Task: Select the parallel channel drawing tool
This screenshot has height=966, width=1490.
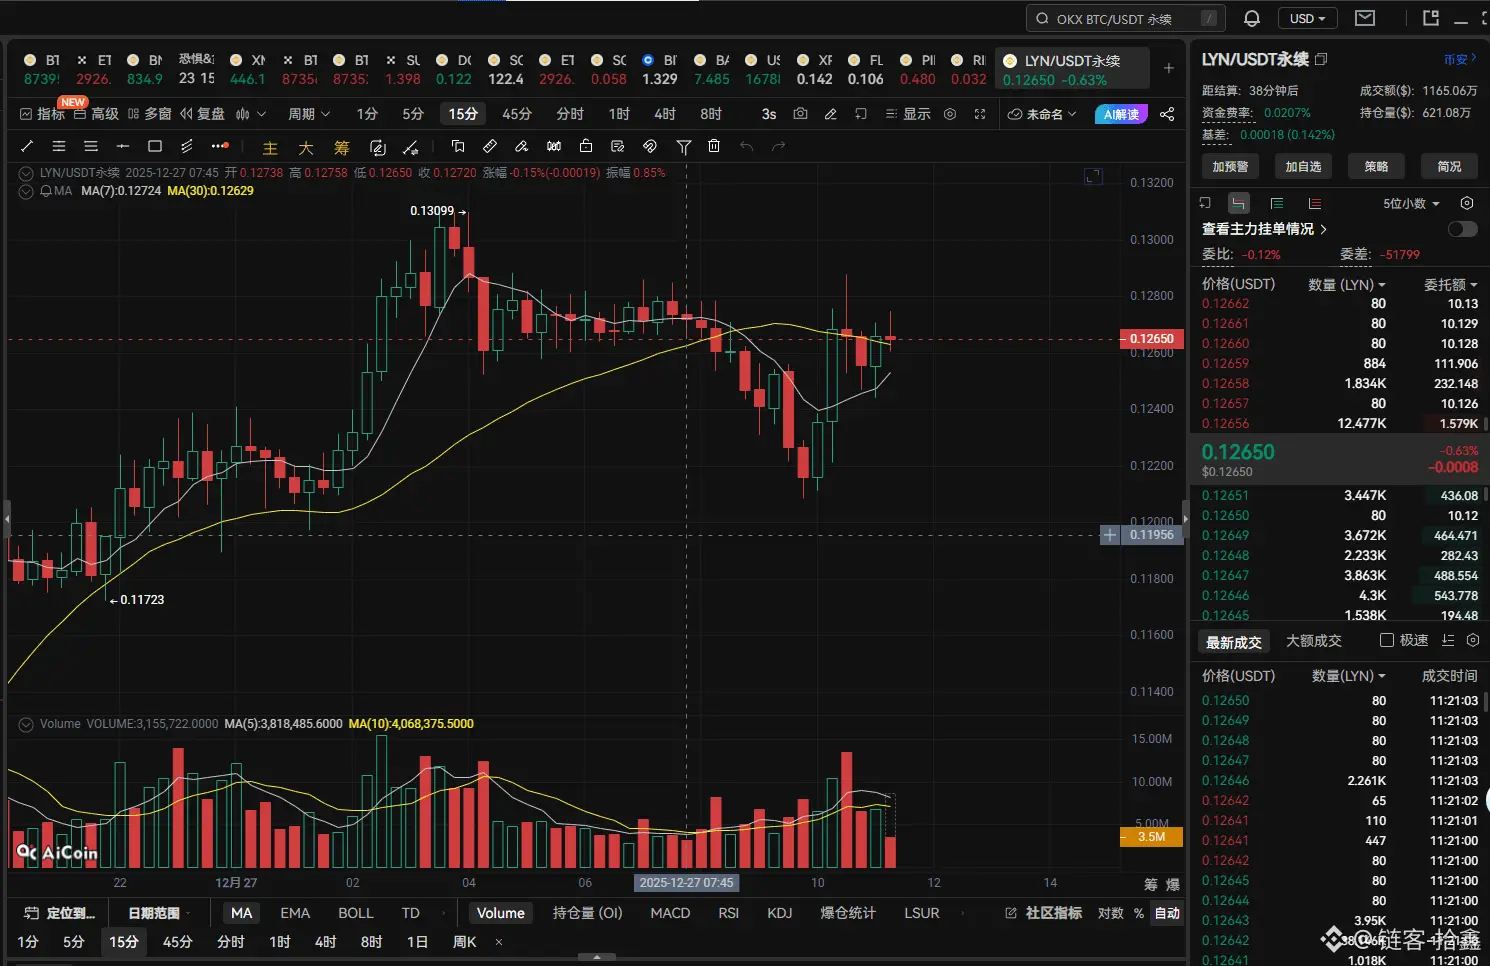Action: coord(186,146)
